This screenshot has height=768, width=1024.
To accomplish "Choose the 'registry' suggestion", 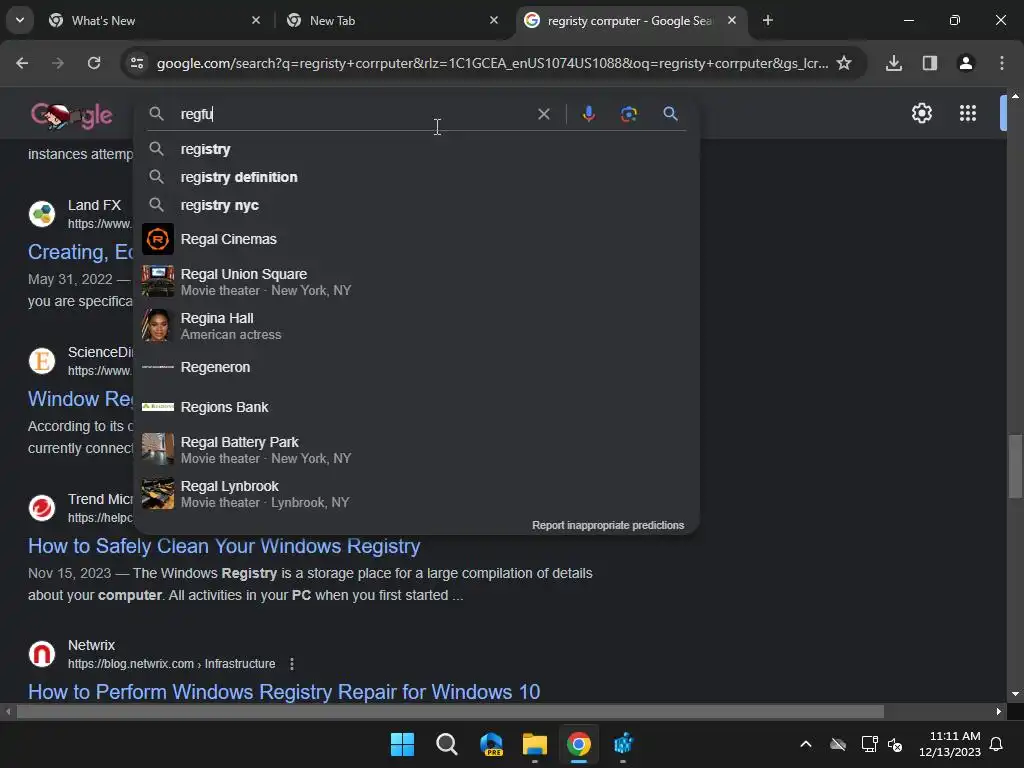I will coord(417,149).
